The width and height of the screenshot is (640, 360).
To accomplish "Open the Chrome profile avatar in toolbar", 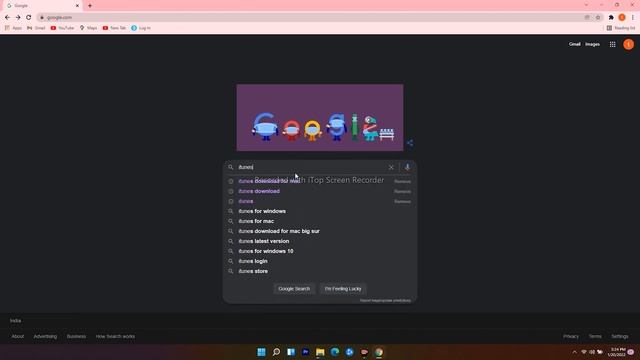I will coord(622,18).
